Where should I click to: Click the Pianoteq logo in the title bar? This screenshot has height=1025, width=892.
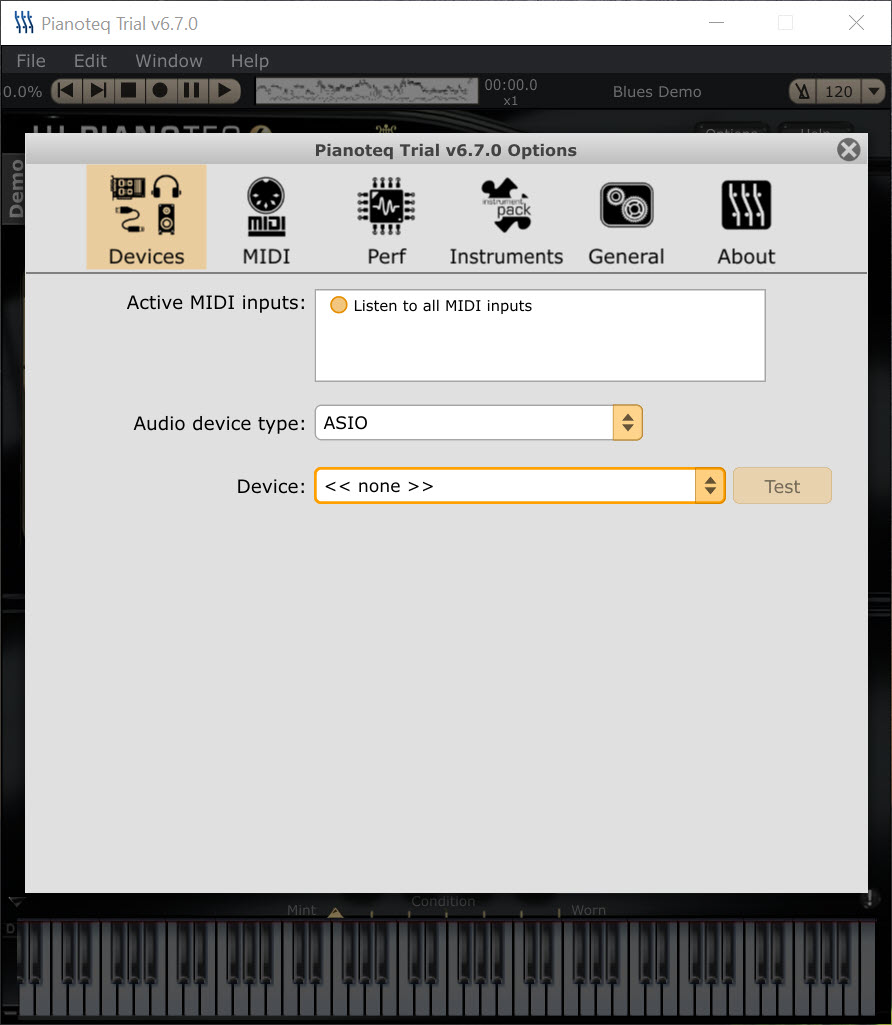point(24,23)
